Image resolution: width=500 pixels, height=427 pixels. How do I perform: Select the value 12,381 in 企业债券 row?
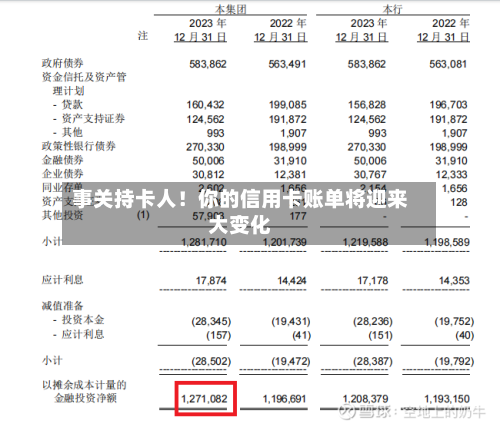pos(290,174)
